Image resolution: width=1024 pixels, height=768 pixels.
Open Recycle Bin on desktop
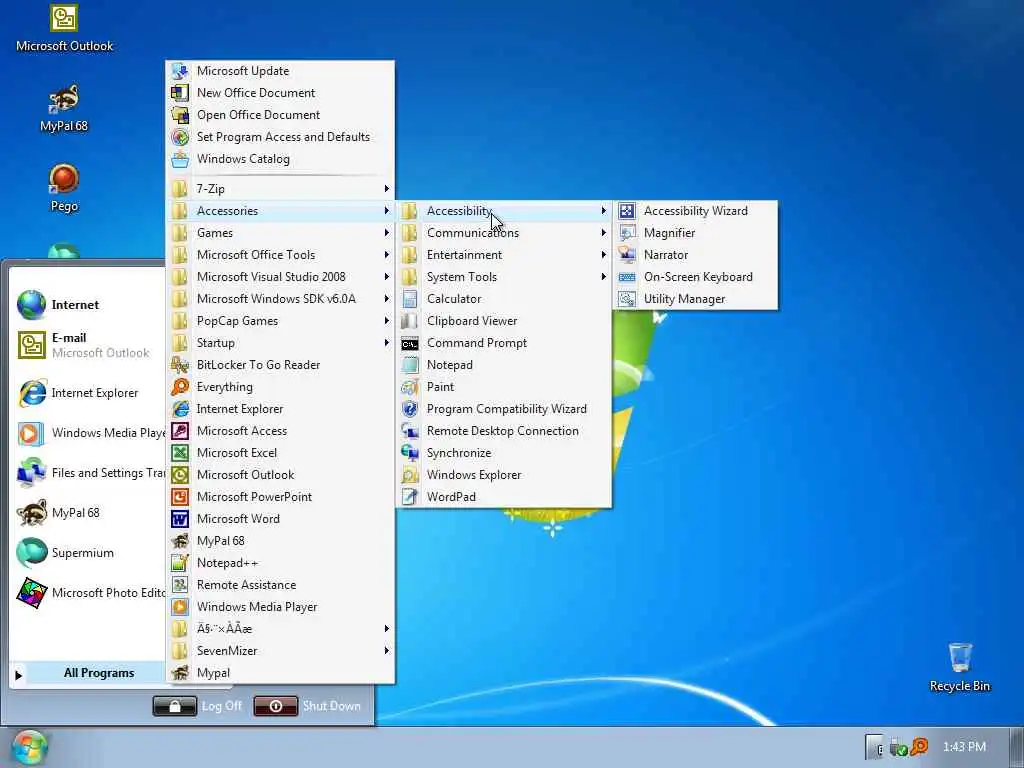coord(959,667)
